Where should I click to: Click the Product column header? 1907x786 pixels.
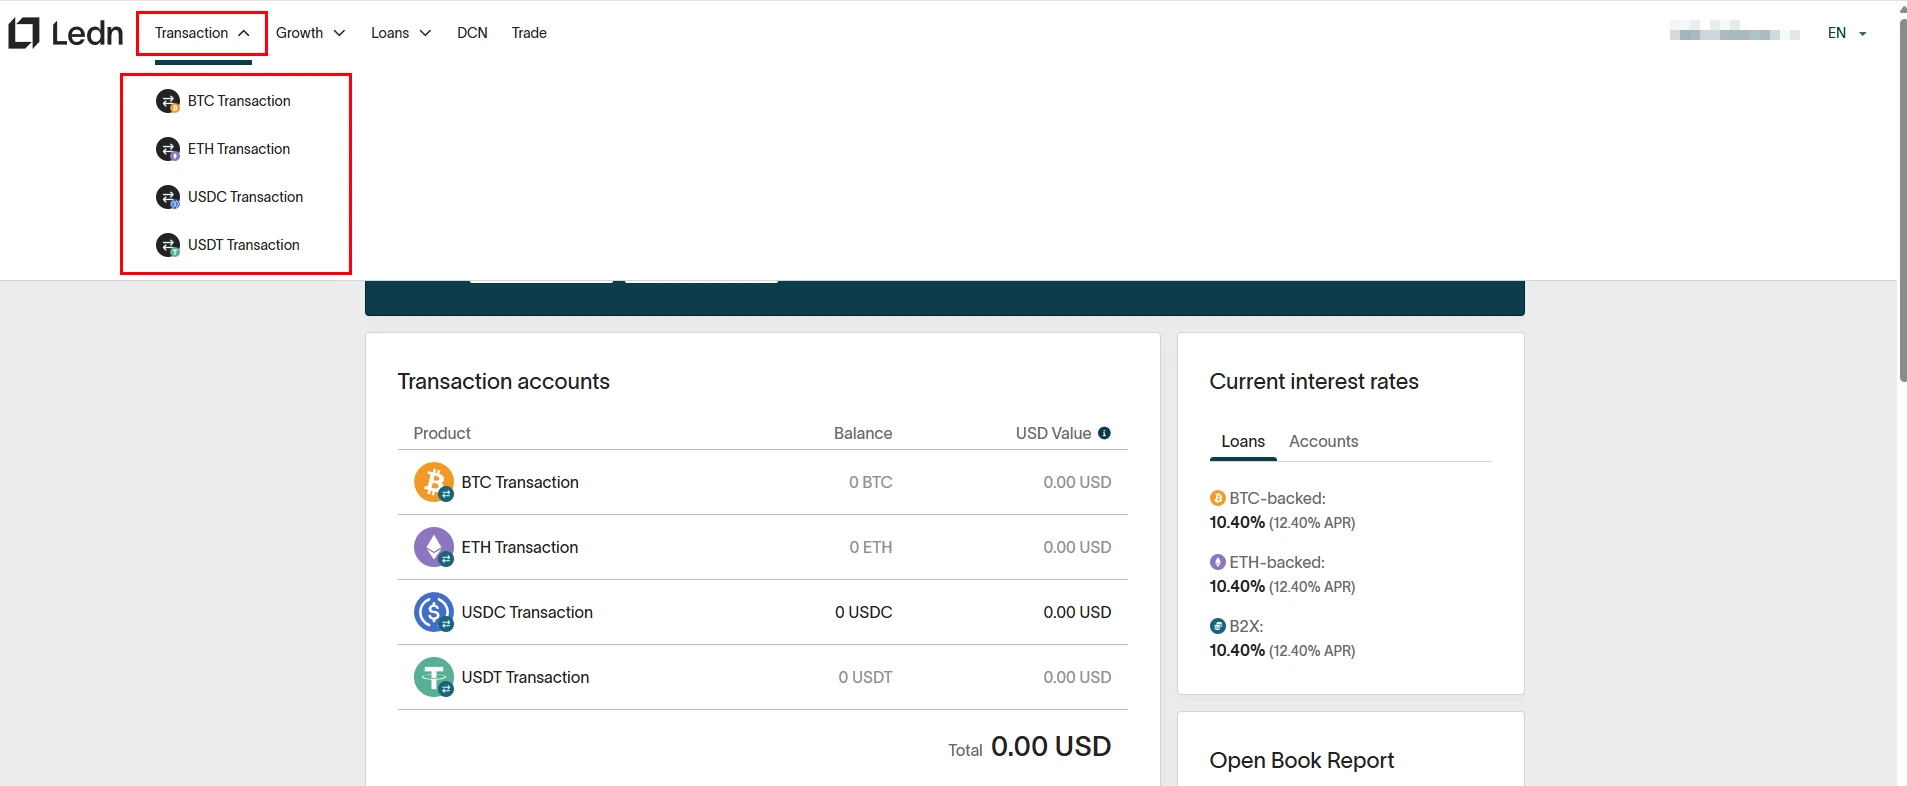click(442, 433)
